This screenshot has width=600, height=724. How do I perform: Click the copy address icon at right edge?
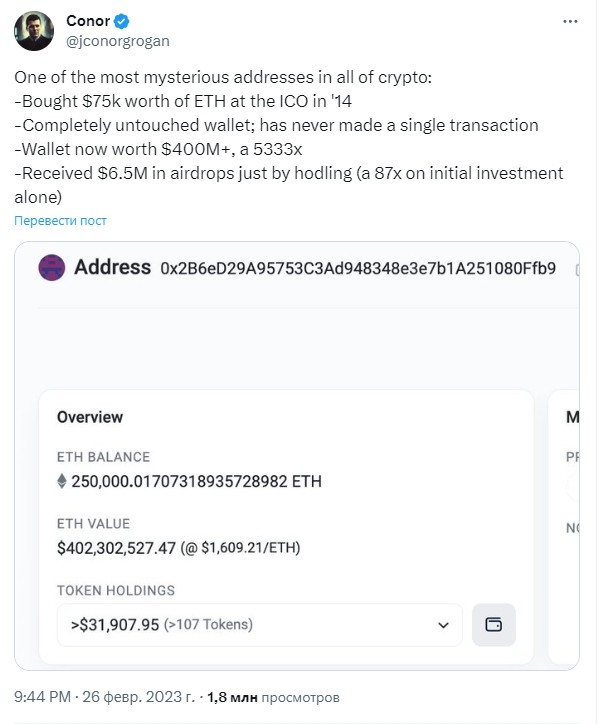click(576, 270)
